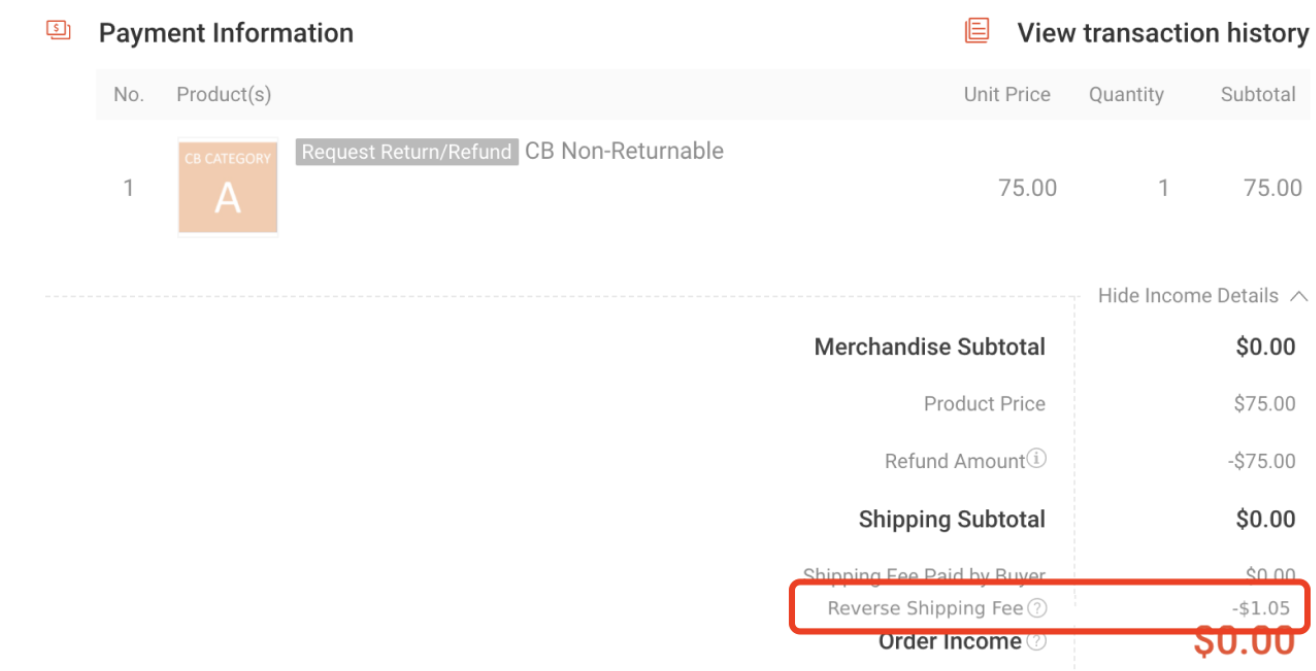The height and width of the screenshot is (671, 1316).
Task: Open View transaction history link
Action: pyautogui.click(x=1162, y=33)
